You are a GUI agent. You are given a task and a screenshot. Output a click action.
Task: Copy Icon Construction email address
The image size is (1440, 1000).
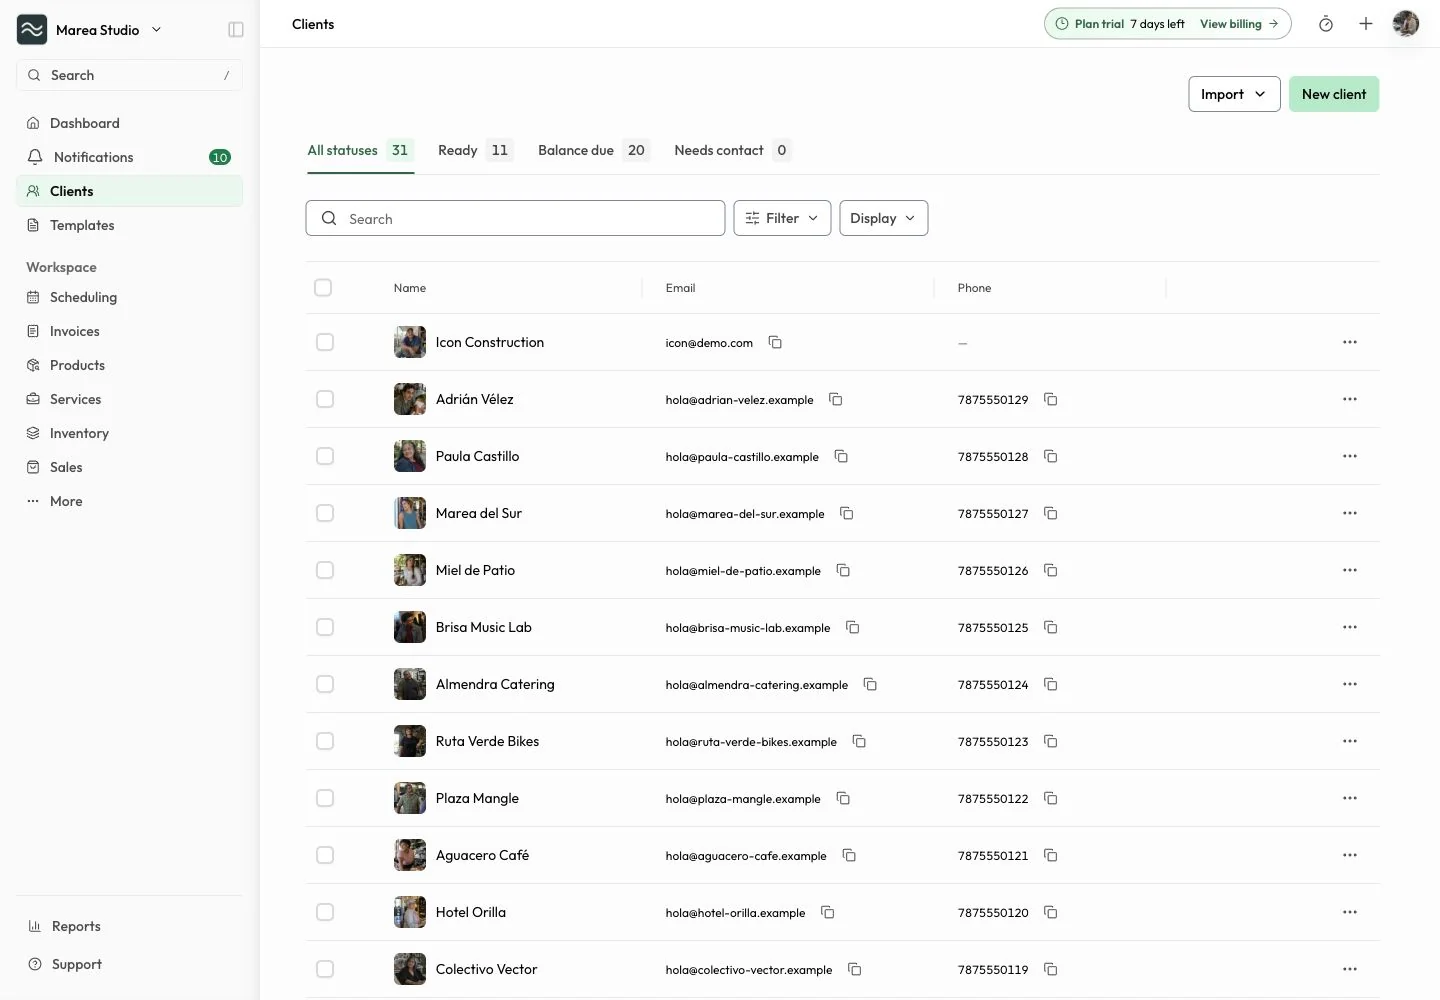tap(775, 342)
